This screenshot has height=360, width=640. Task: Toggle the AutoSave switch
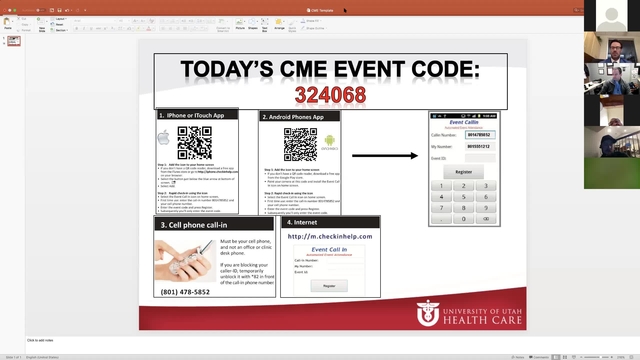[40, 10]
